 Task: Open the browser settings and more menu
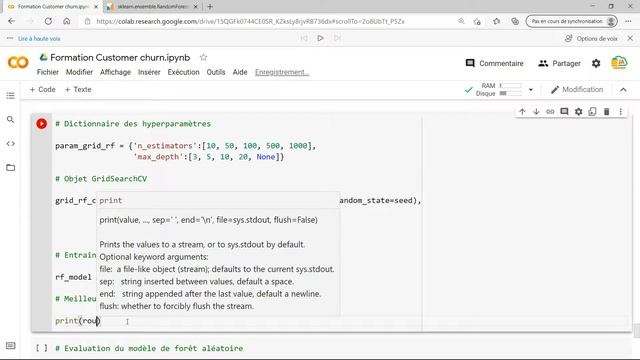pyautogui.click(x=628, y=21)
